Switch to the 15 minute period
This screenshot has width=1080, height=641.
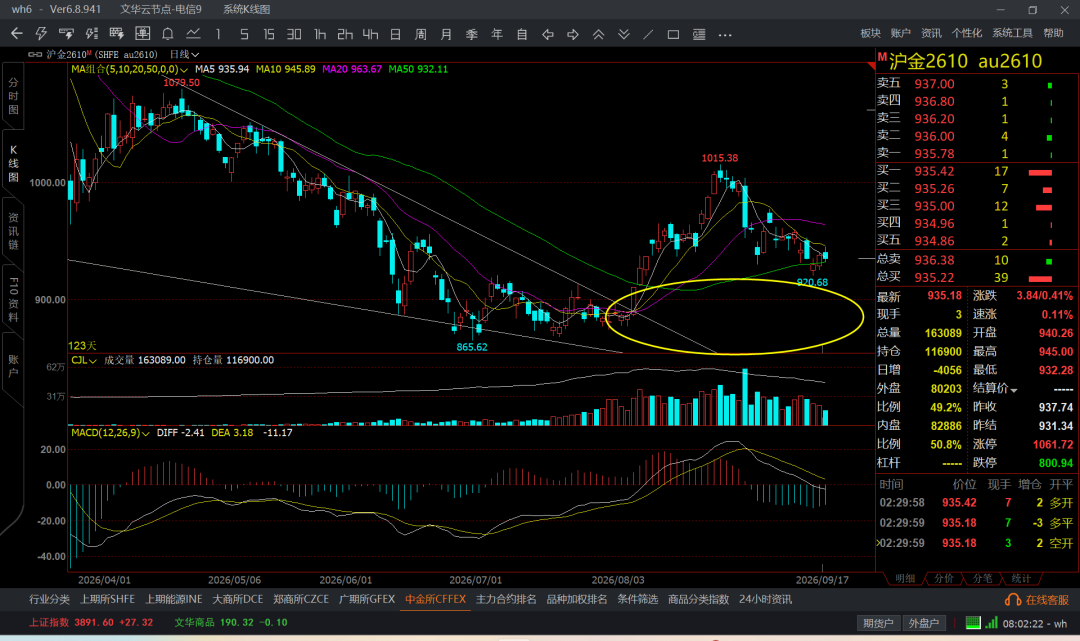tap(269, 34)
